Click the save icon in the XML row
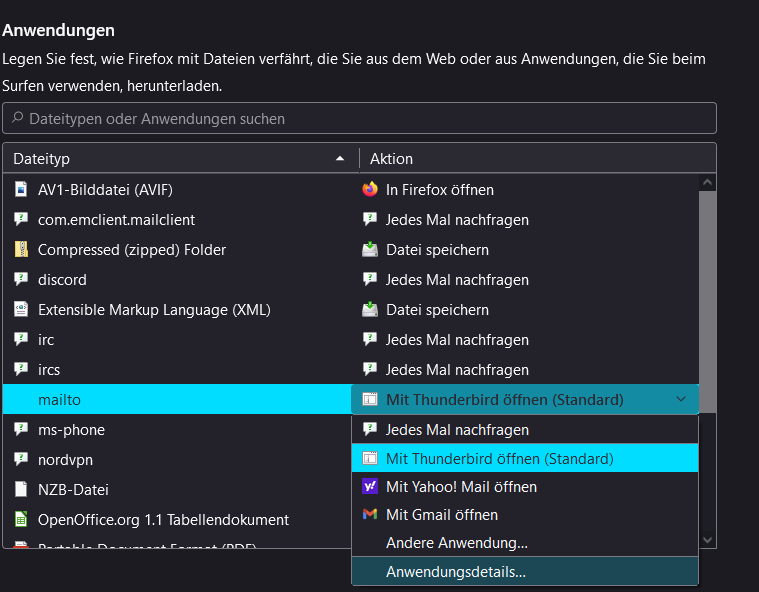 [370, 309]
